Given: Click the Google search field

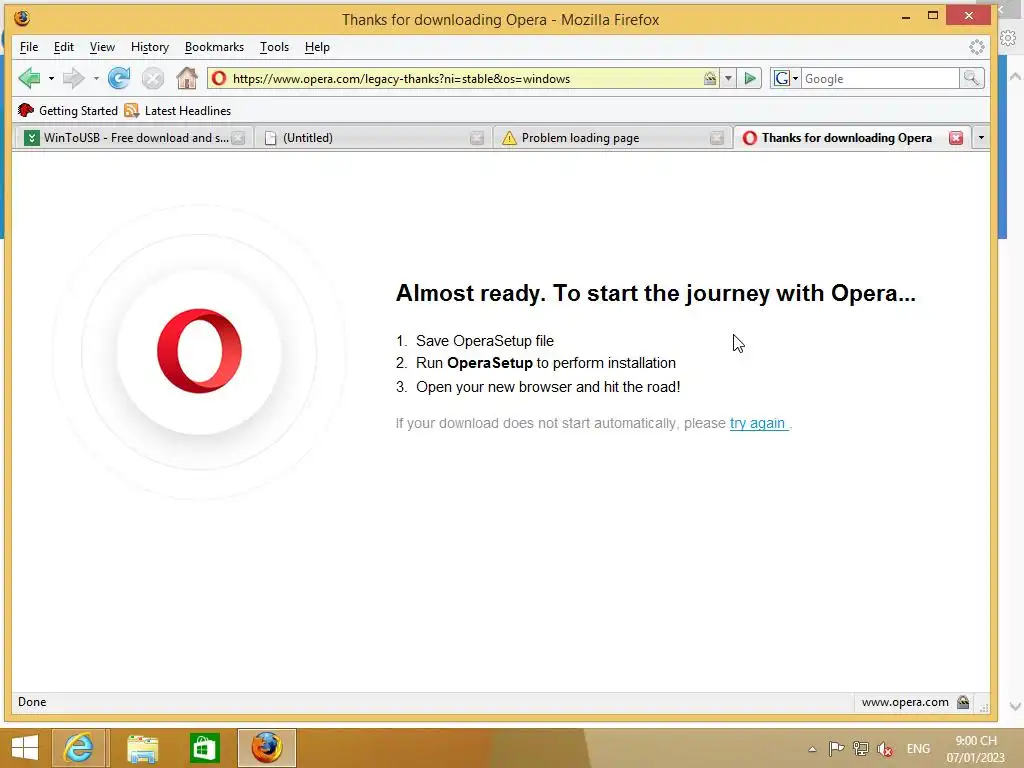Looking at the screenshot, I should (x=880, y=78).
